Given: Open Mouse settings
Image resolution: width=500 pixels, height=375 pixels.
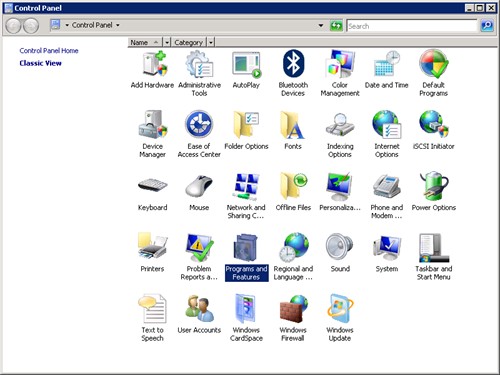Looking at the screenshot, I should 199,192.
